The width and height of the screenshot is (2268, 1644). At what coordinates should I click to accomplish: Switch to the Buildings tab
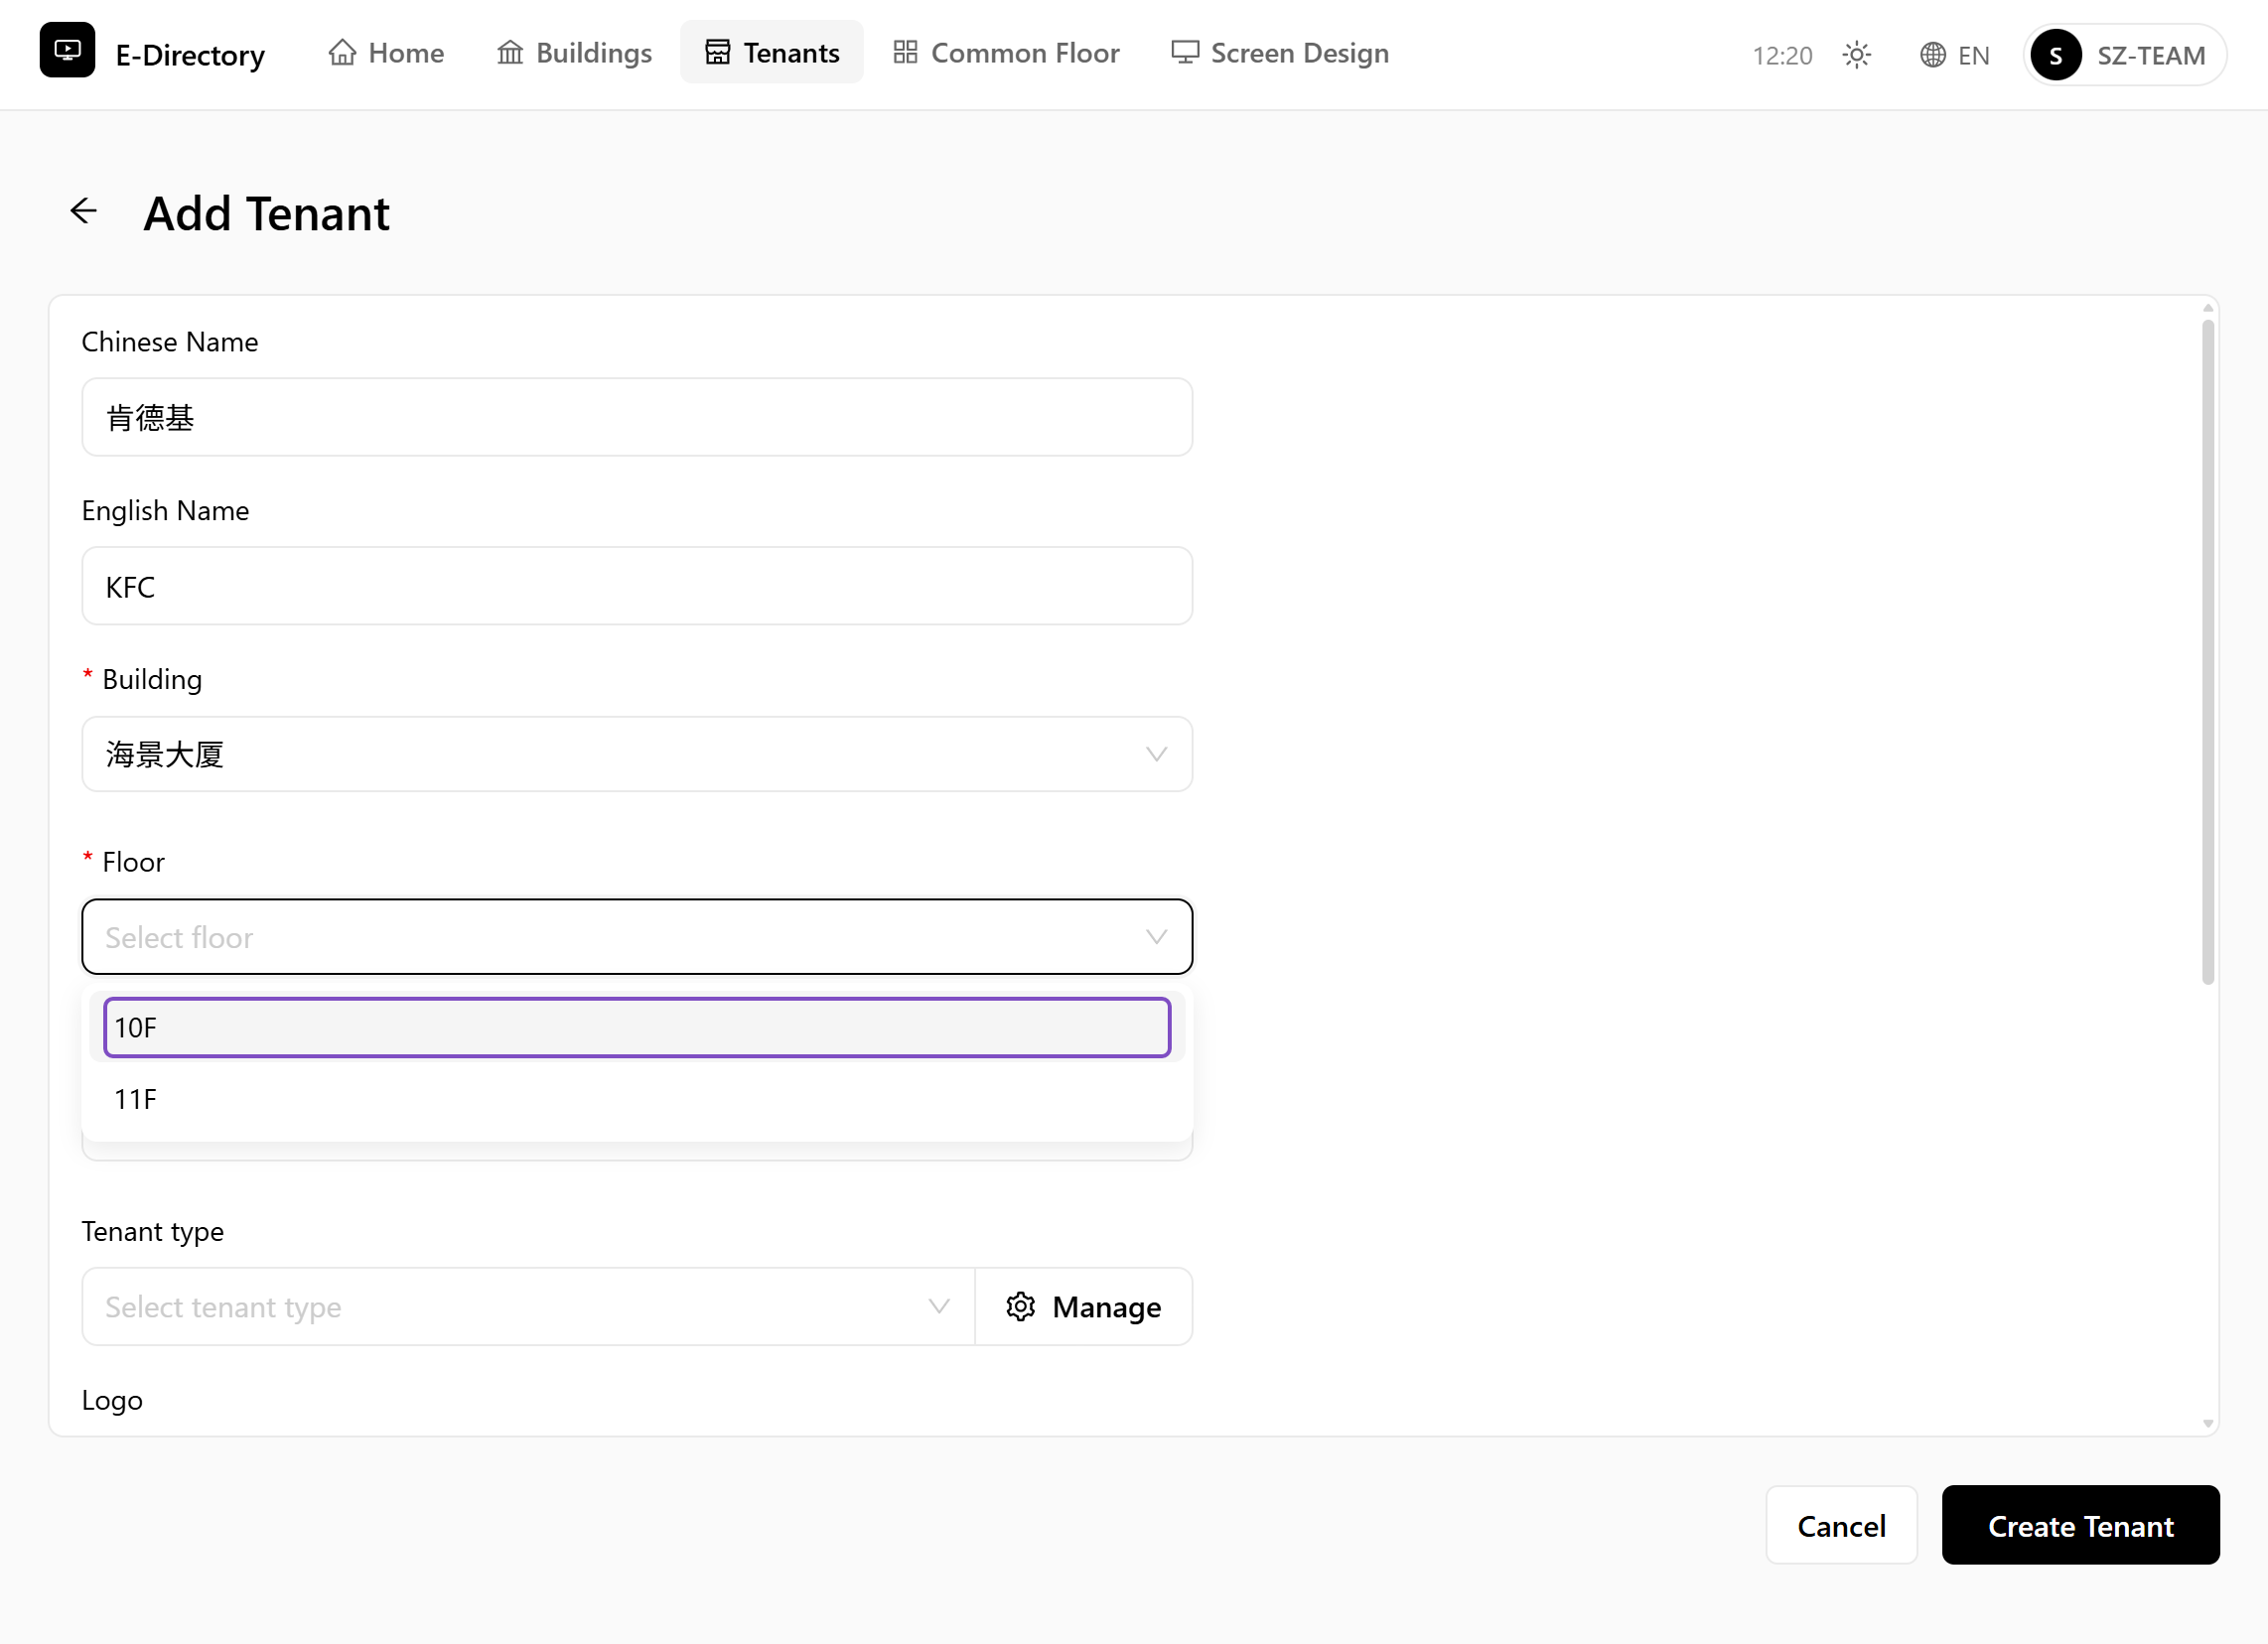[574, 52]
